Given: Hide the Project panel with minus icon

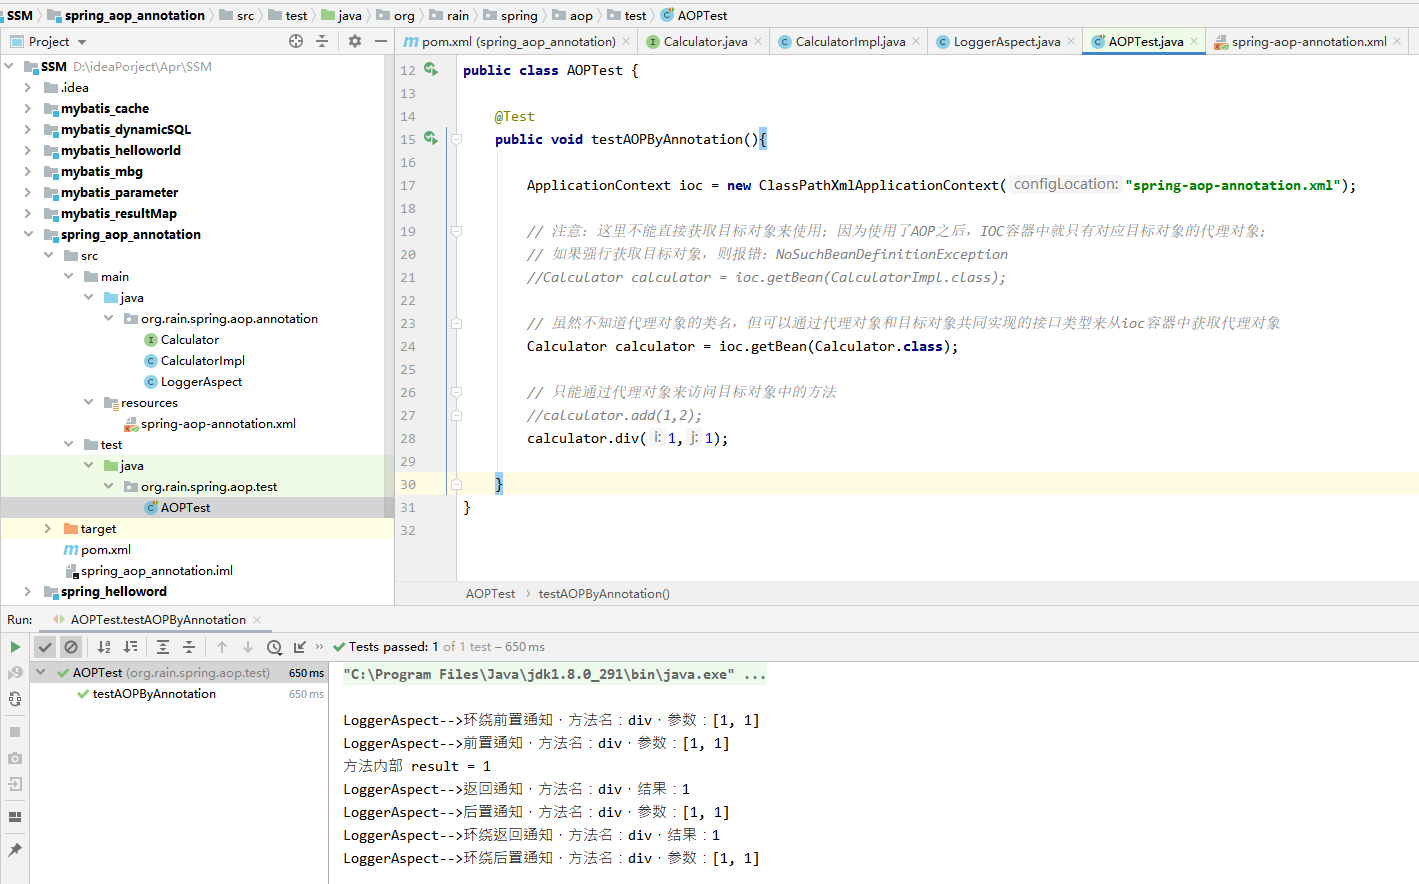Looking at the screenshot, I should click(x=381, y=41).
